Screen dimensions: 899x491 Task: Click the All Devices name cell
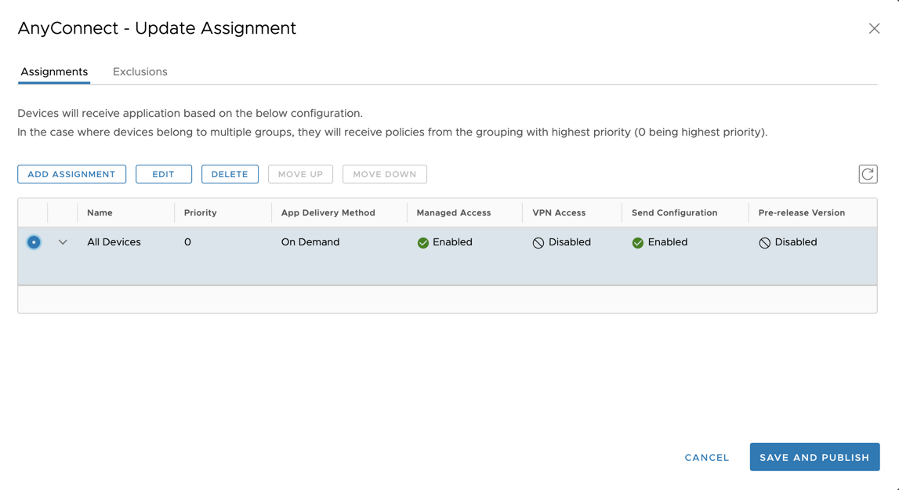pos(114,242)
